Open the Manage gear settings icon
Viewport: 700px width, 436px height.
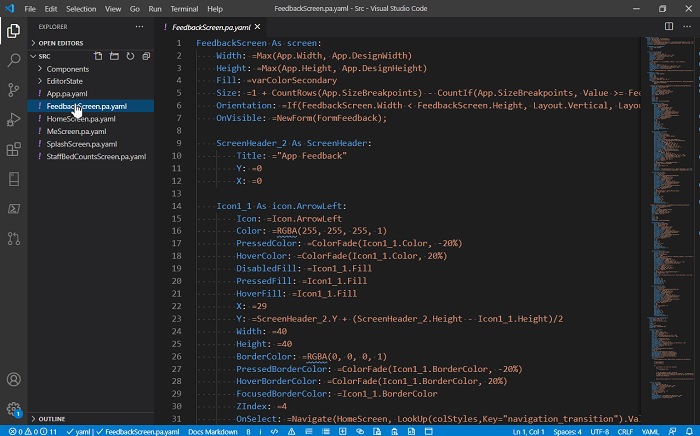[x=14, y=409]
